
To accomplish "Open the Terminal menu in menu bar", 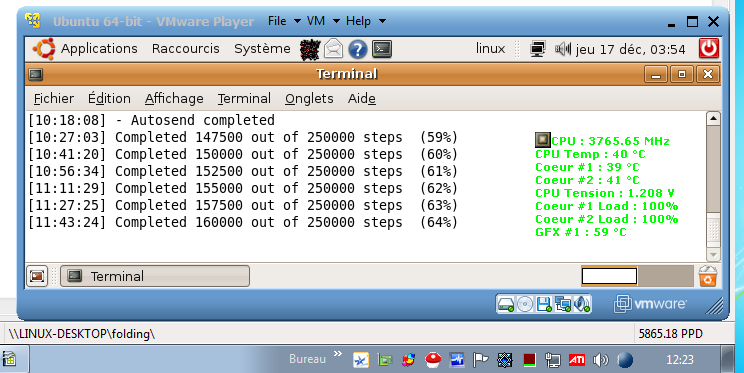I will (x=244, y=98).
